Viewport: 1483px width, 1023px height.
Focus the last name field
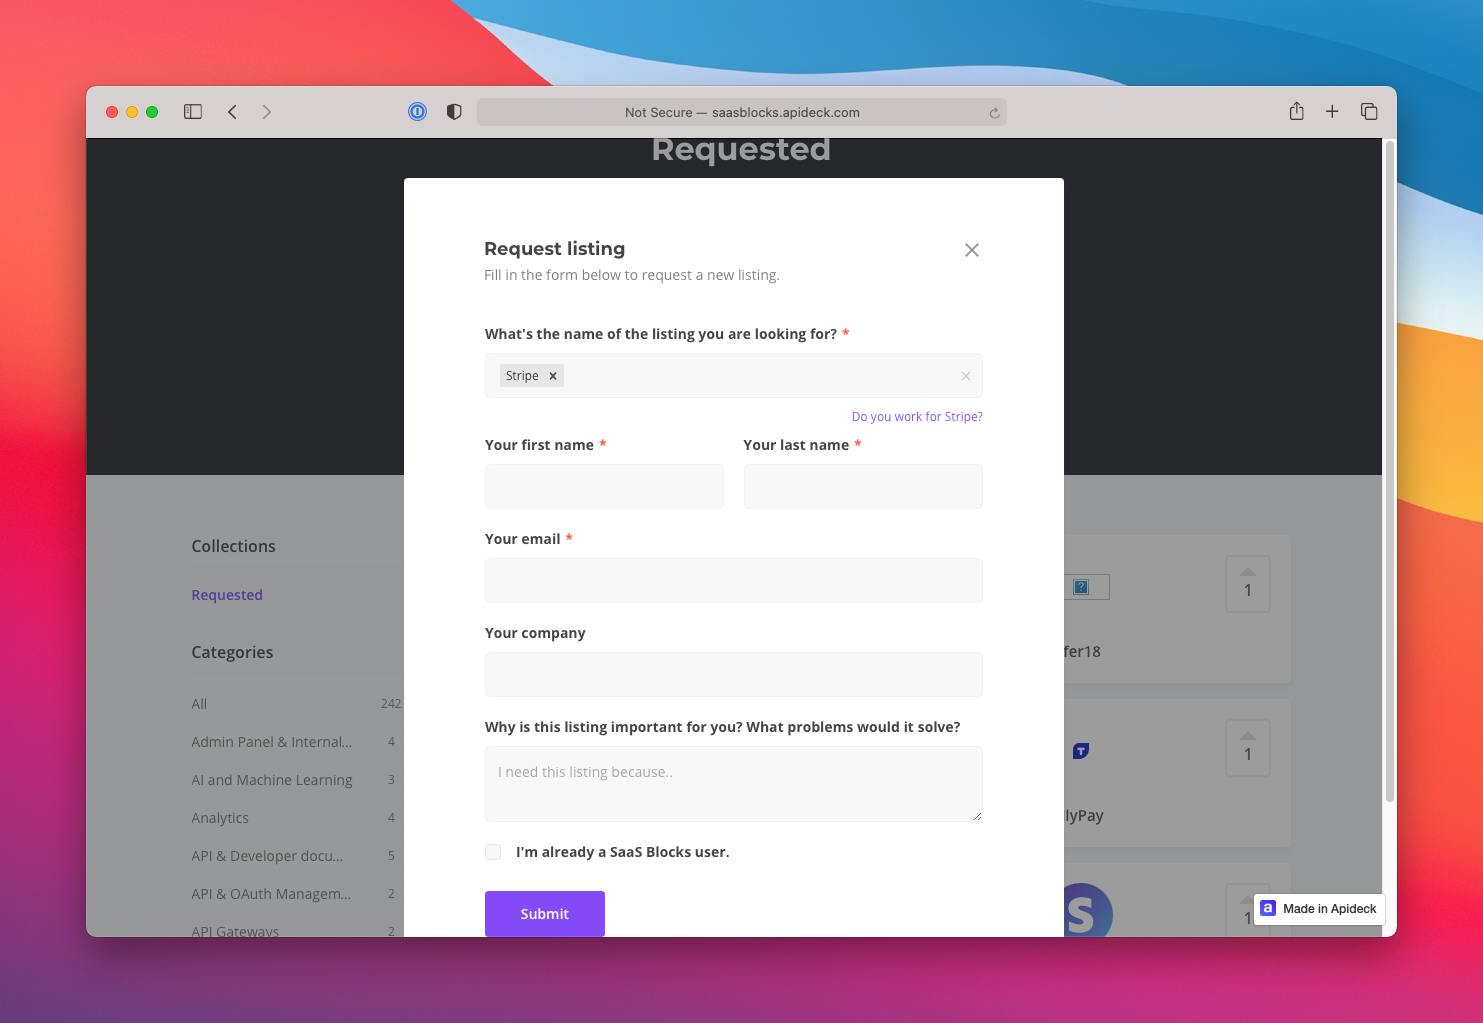tap(863, 487)
